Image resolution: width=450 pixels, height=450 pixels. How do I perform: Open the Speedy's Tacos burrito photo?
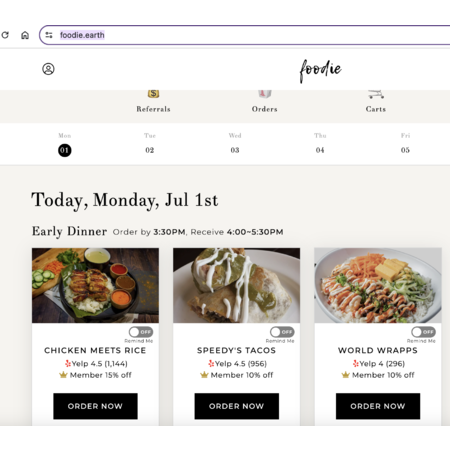[x=237, y=285]
